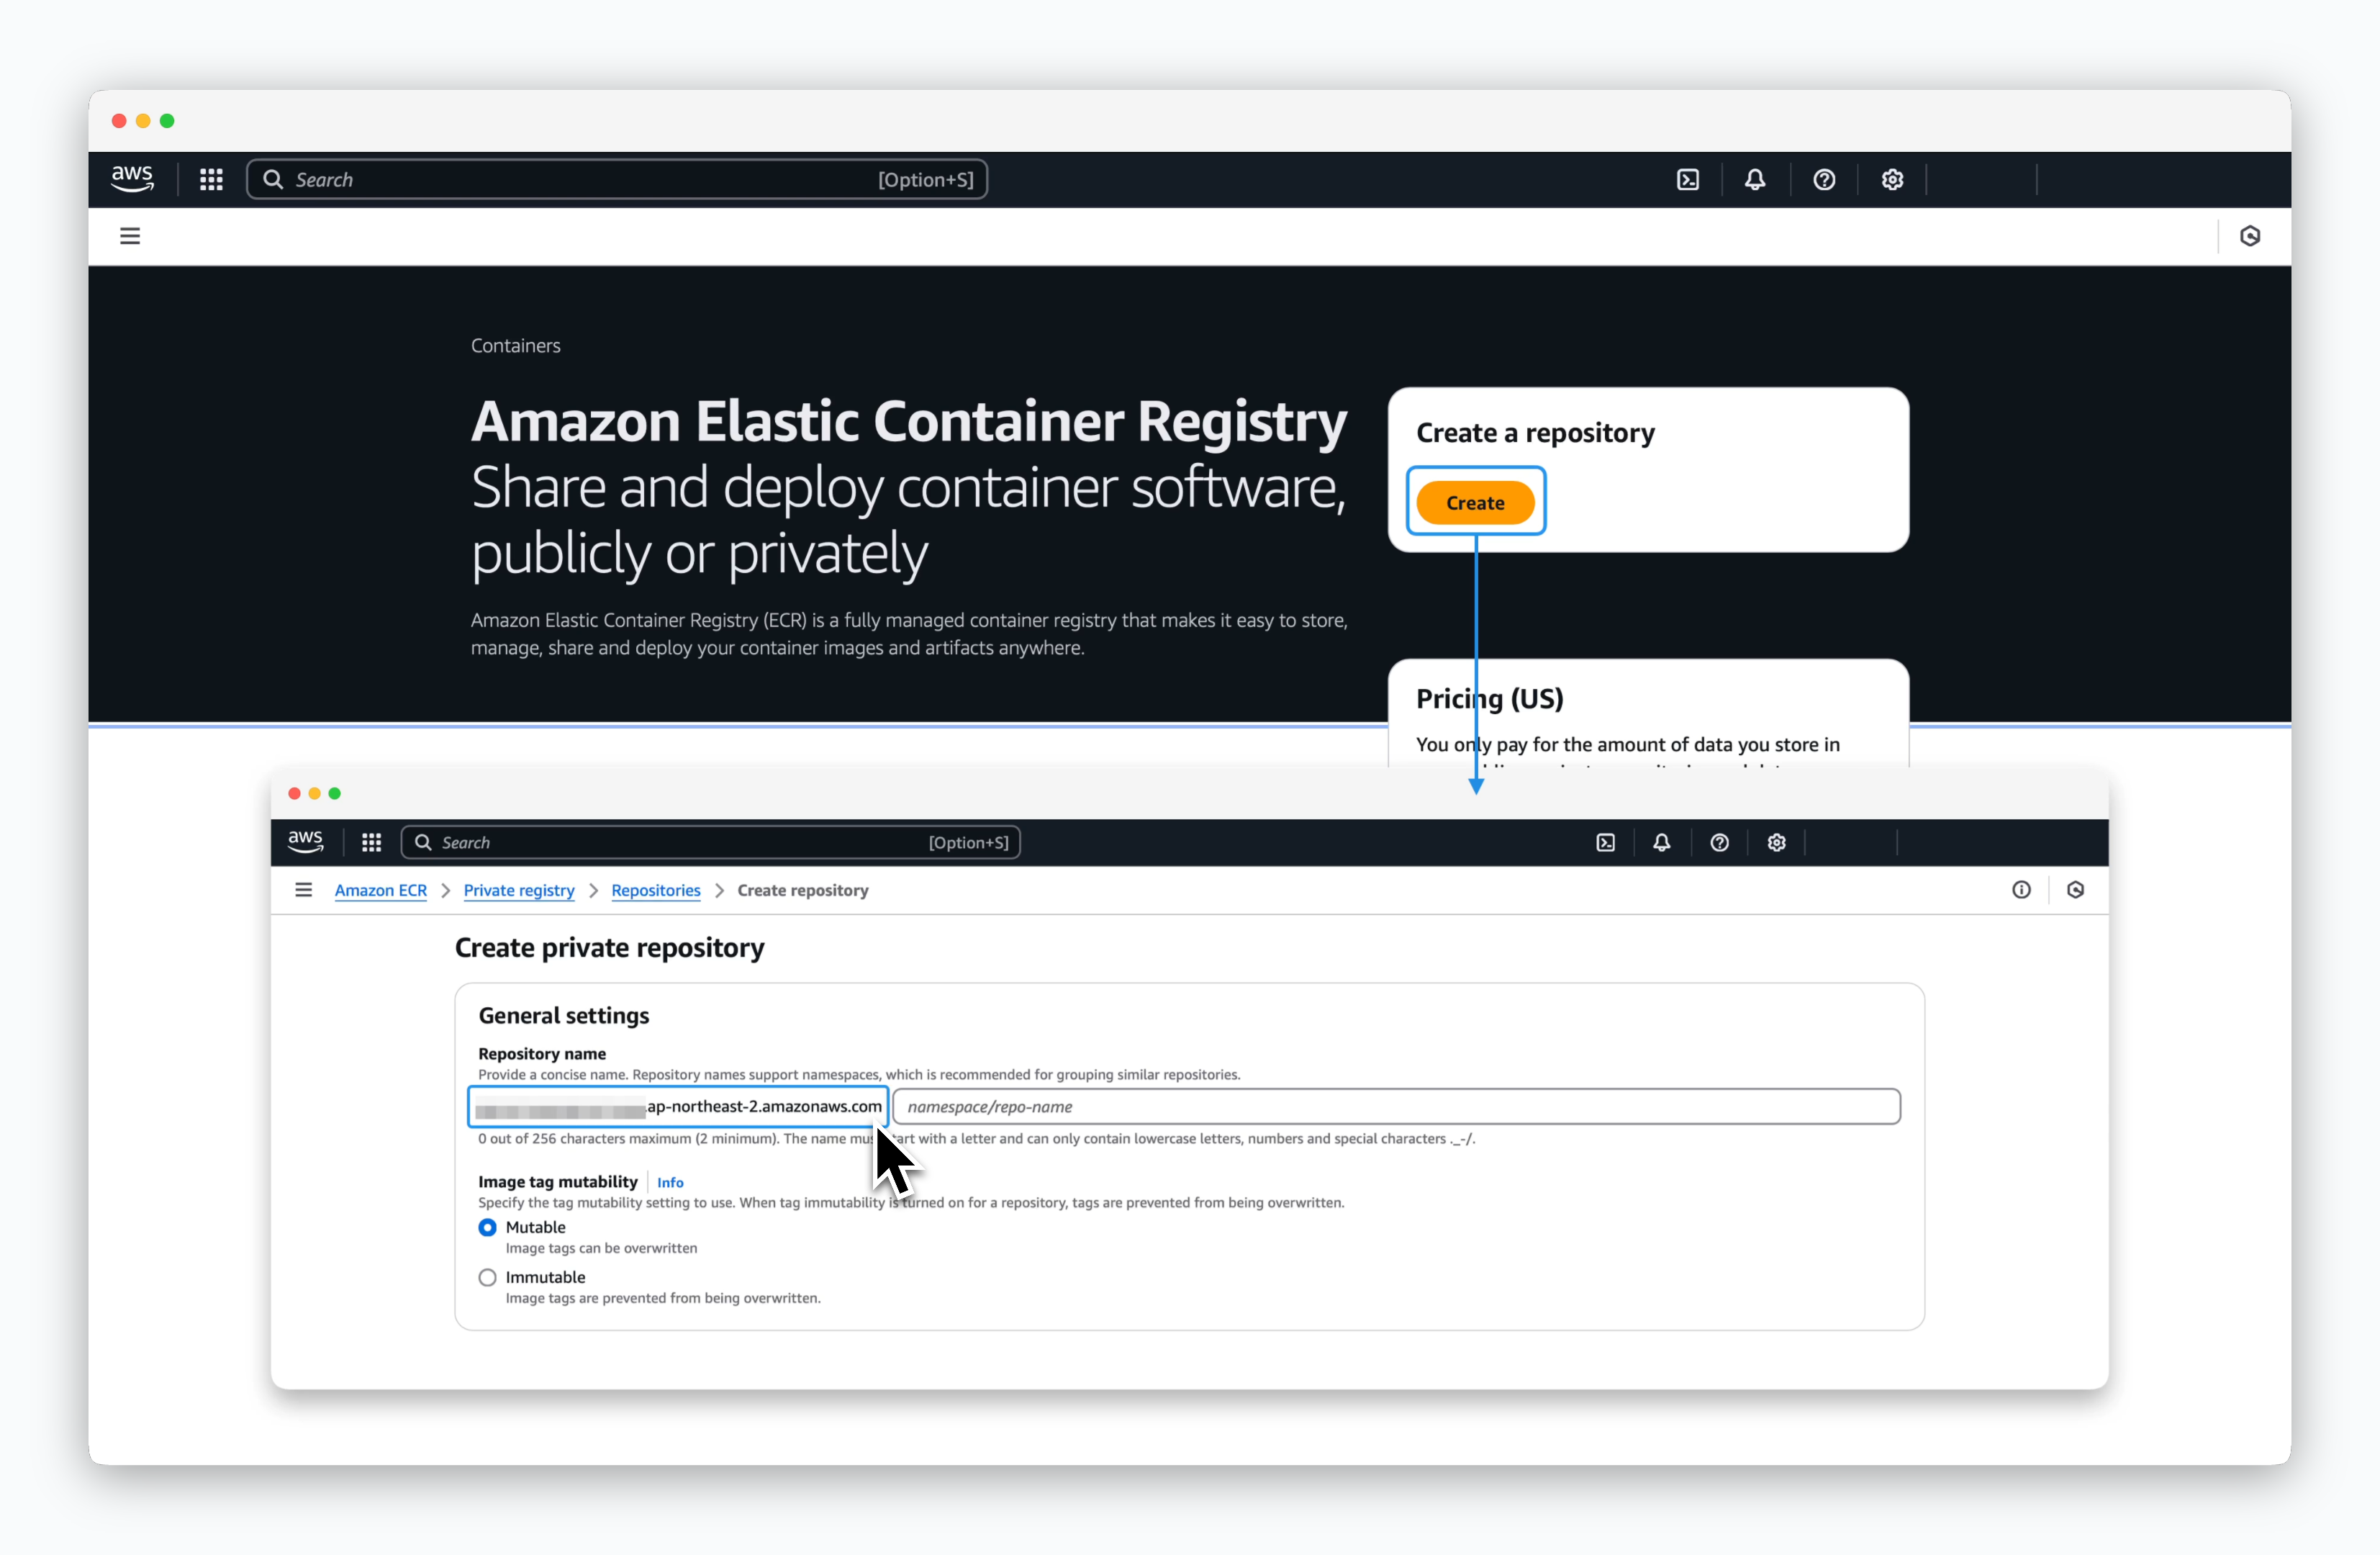Click the 'Pricing (US)' heading
This screenshot has width=2380, height=1555.
point(1490,698)
